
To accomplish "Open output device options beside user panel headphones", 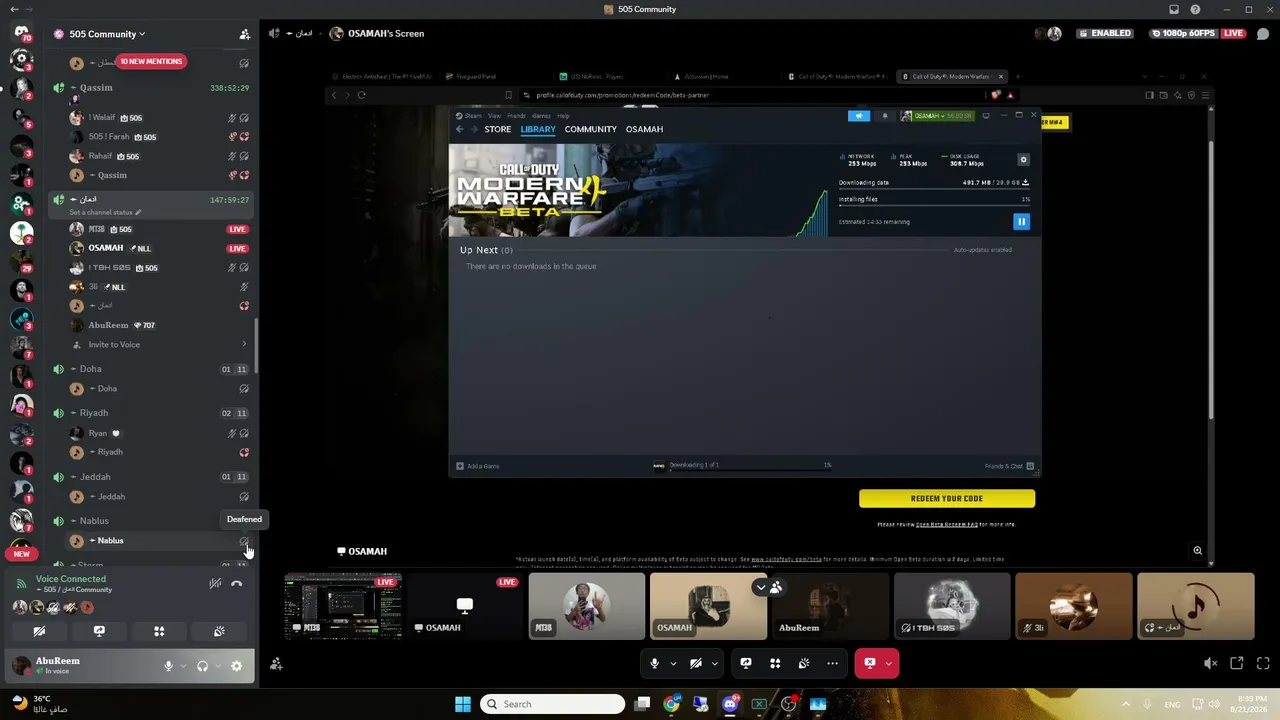I will coord(218,666).
